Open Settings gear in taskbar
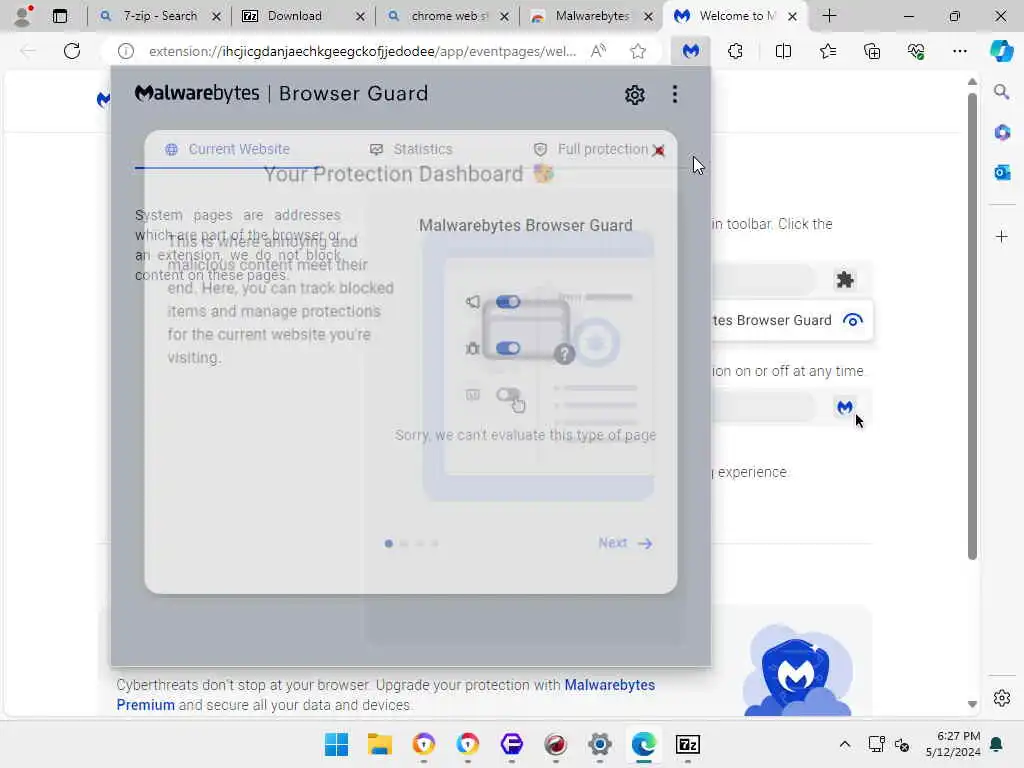The width and height of the screenshot is (1024, 768). (x=600, y=744)
